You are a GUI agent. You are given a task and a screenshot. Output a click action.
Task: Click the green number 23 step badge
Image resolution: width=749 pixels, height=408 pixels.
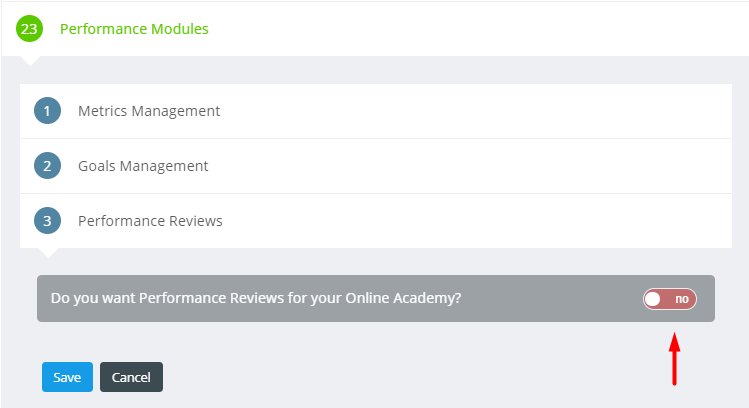[x=29, y=29]
